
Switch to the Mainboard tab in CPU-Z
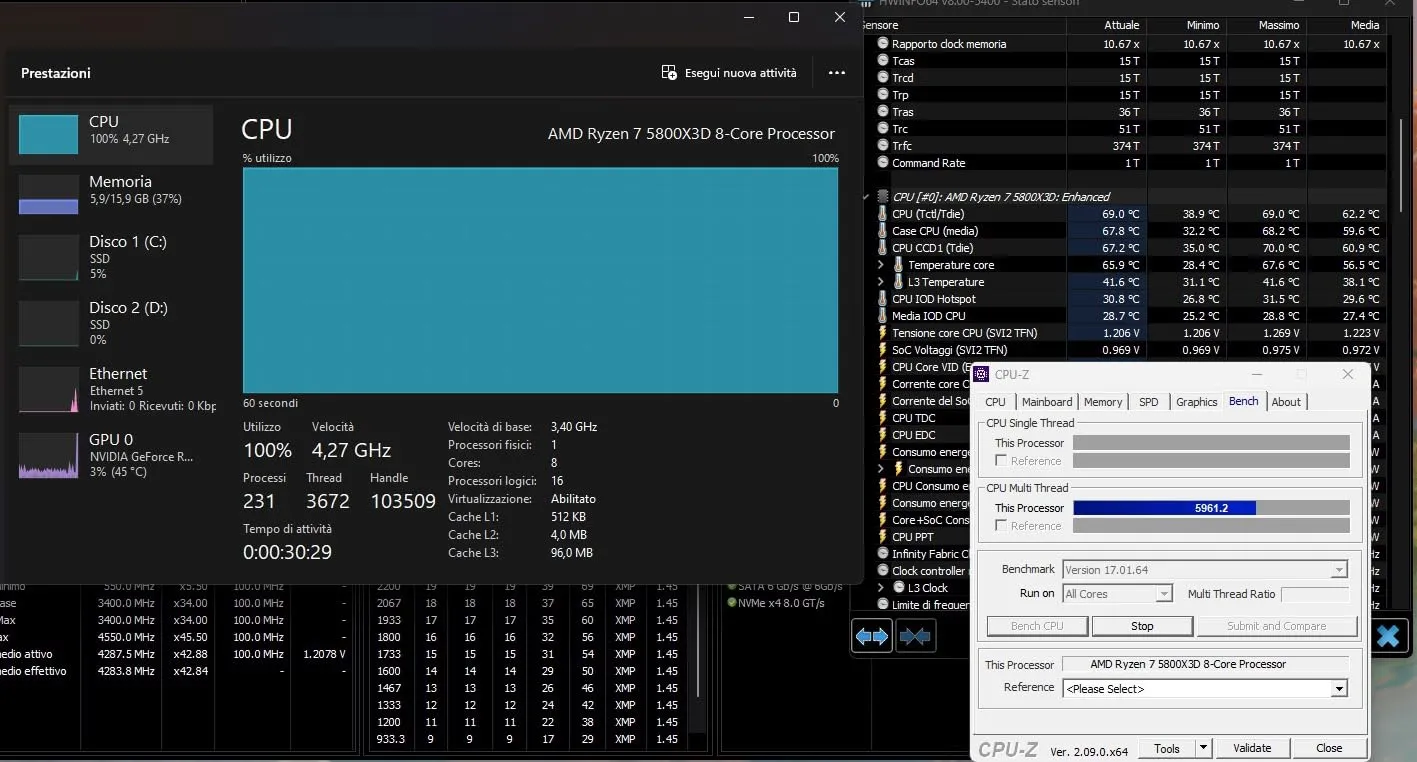pyautogui.click(x=1047, y=402)
